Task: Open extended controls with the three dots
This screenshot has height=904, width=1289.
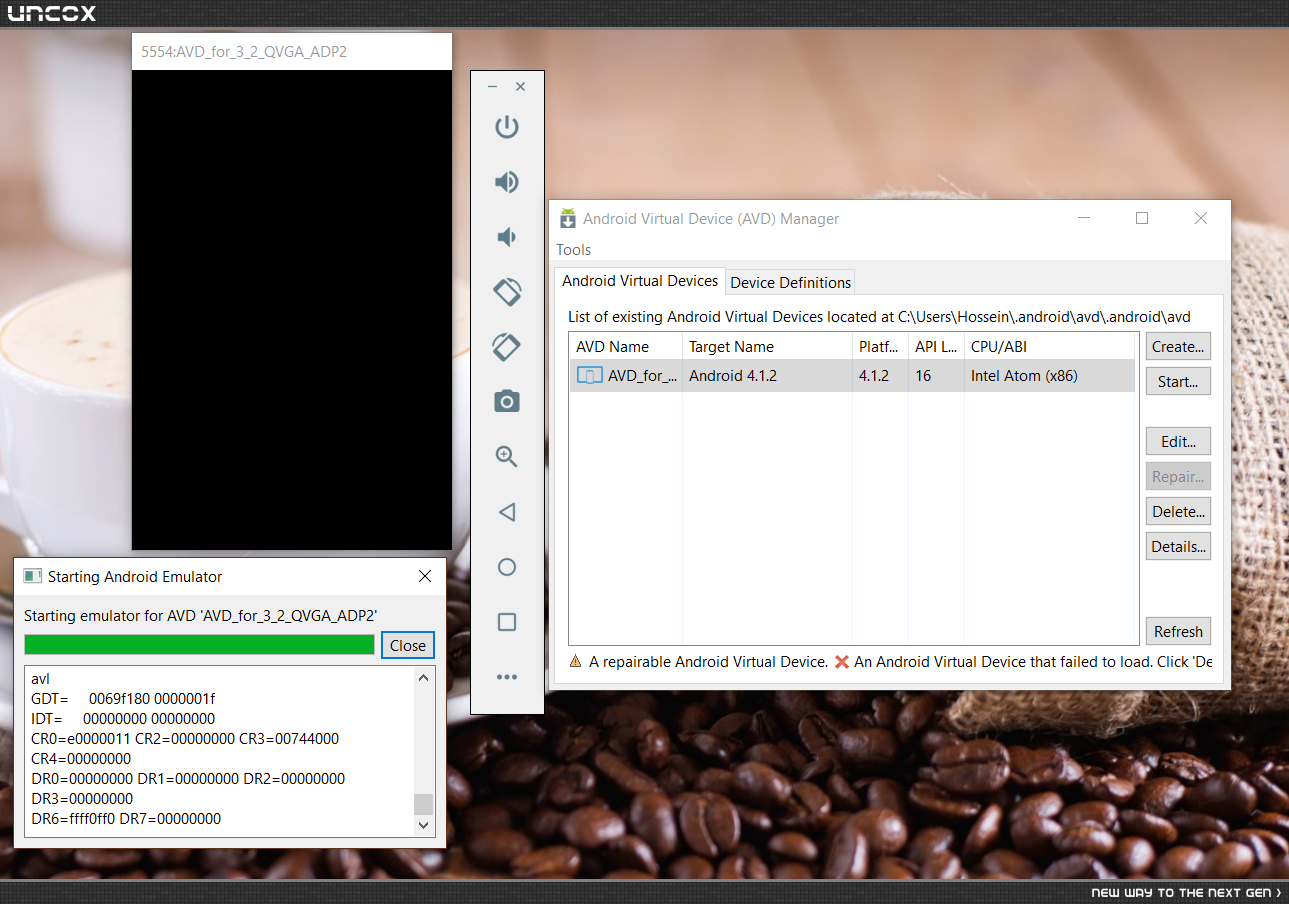Action: (507, 677)
